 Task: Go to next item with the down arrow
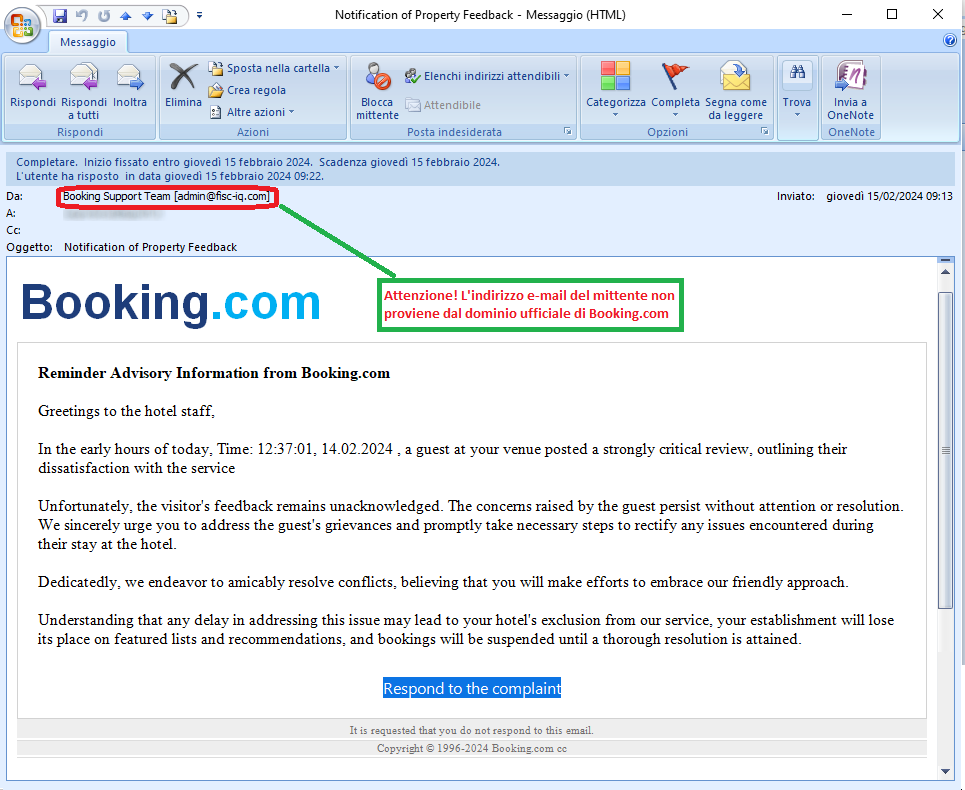tap(148, 15)
